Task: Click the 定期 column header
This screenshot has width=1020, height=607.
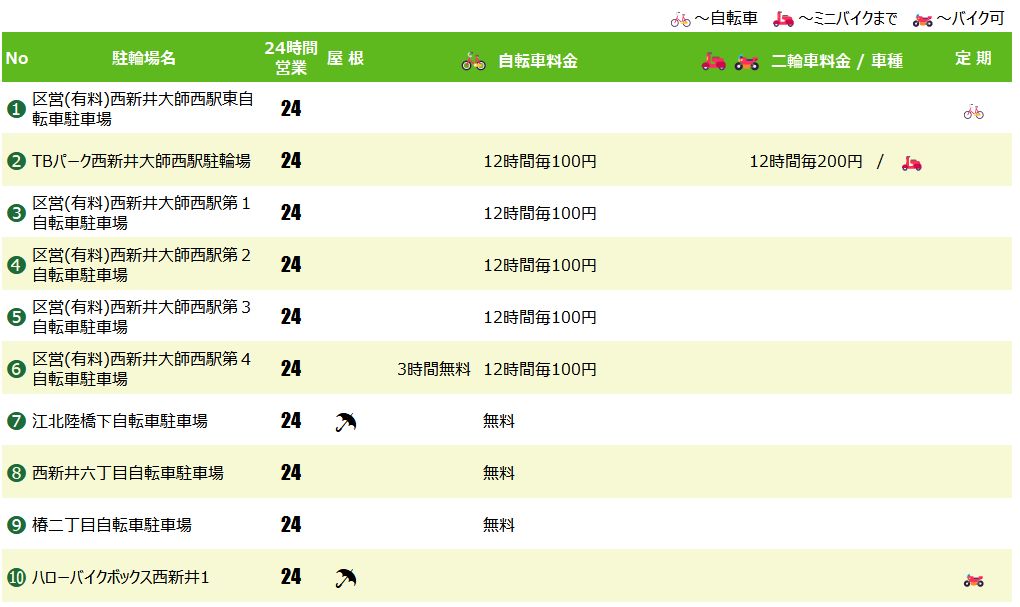Action: (x=972, y=58)
